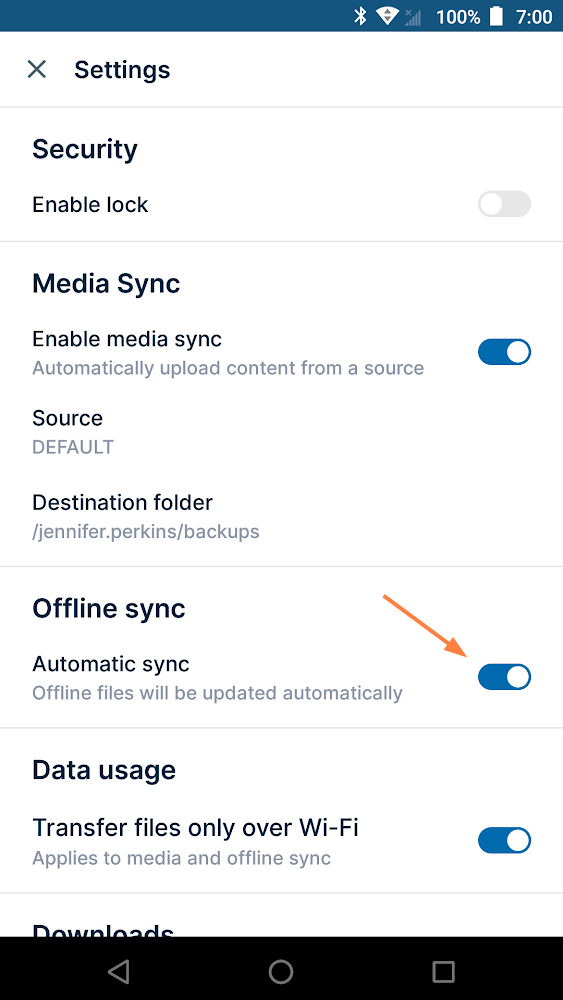Enable the lock toggle under Security
The width and height of the screenshot is (563, 1000).
(504, 204)
